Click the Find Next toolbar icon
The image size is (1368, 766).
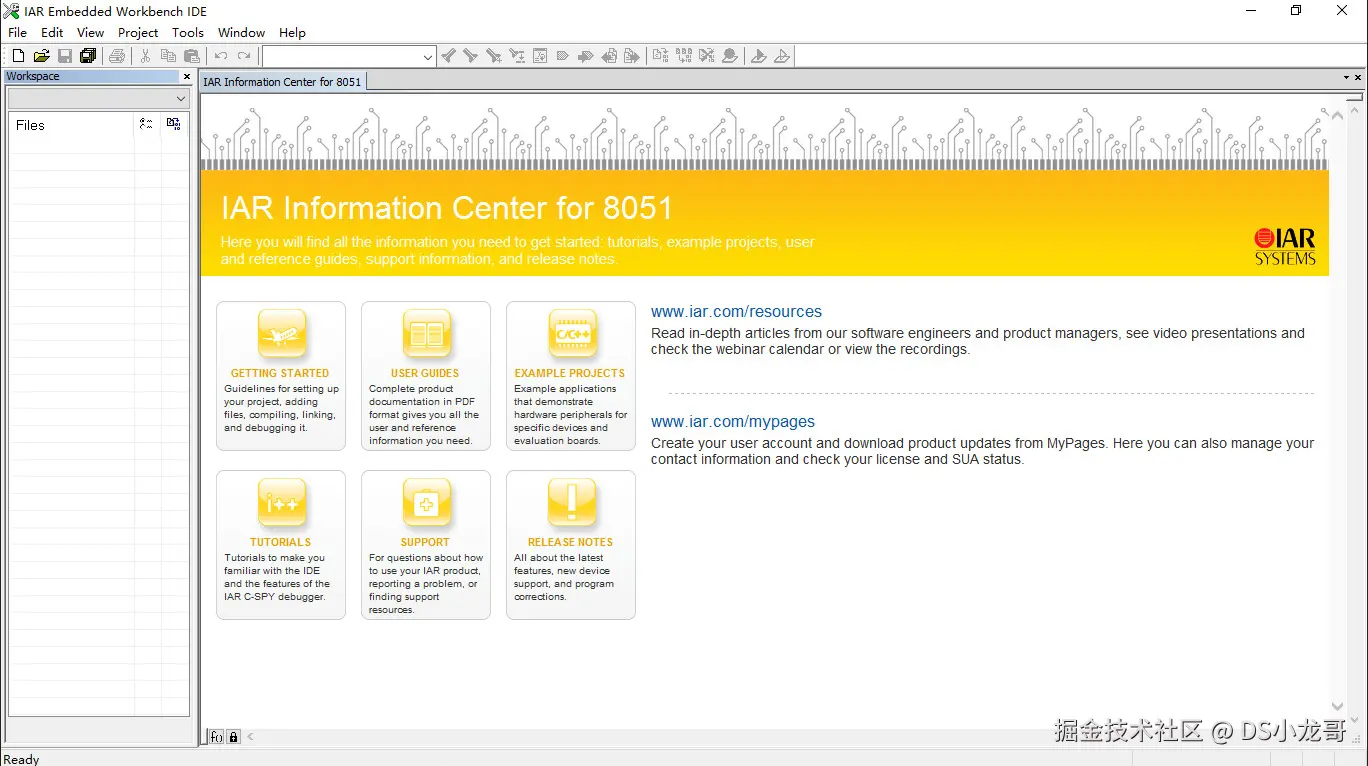(470, 56)
